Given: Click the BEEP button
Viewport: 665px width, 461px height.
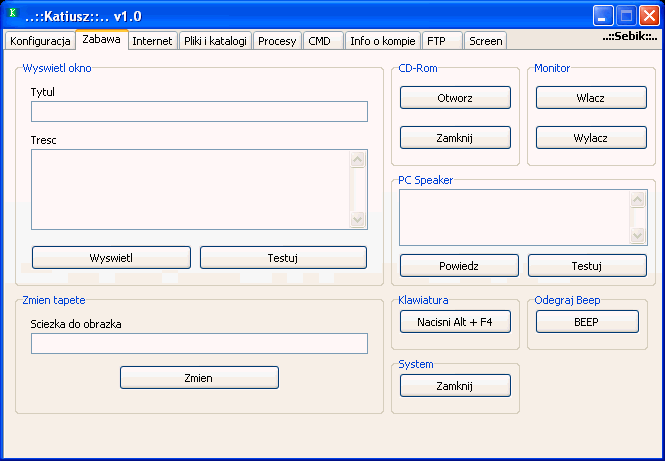Looking at the screenshot, I should [x=587, y=322].
